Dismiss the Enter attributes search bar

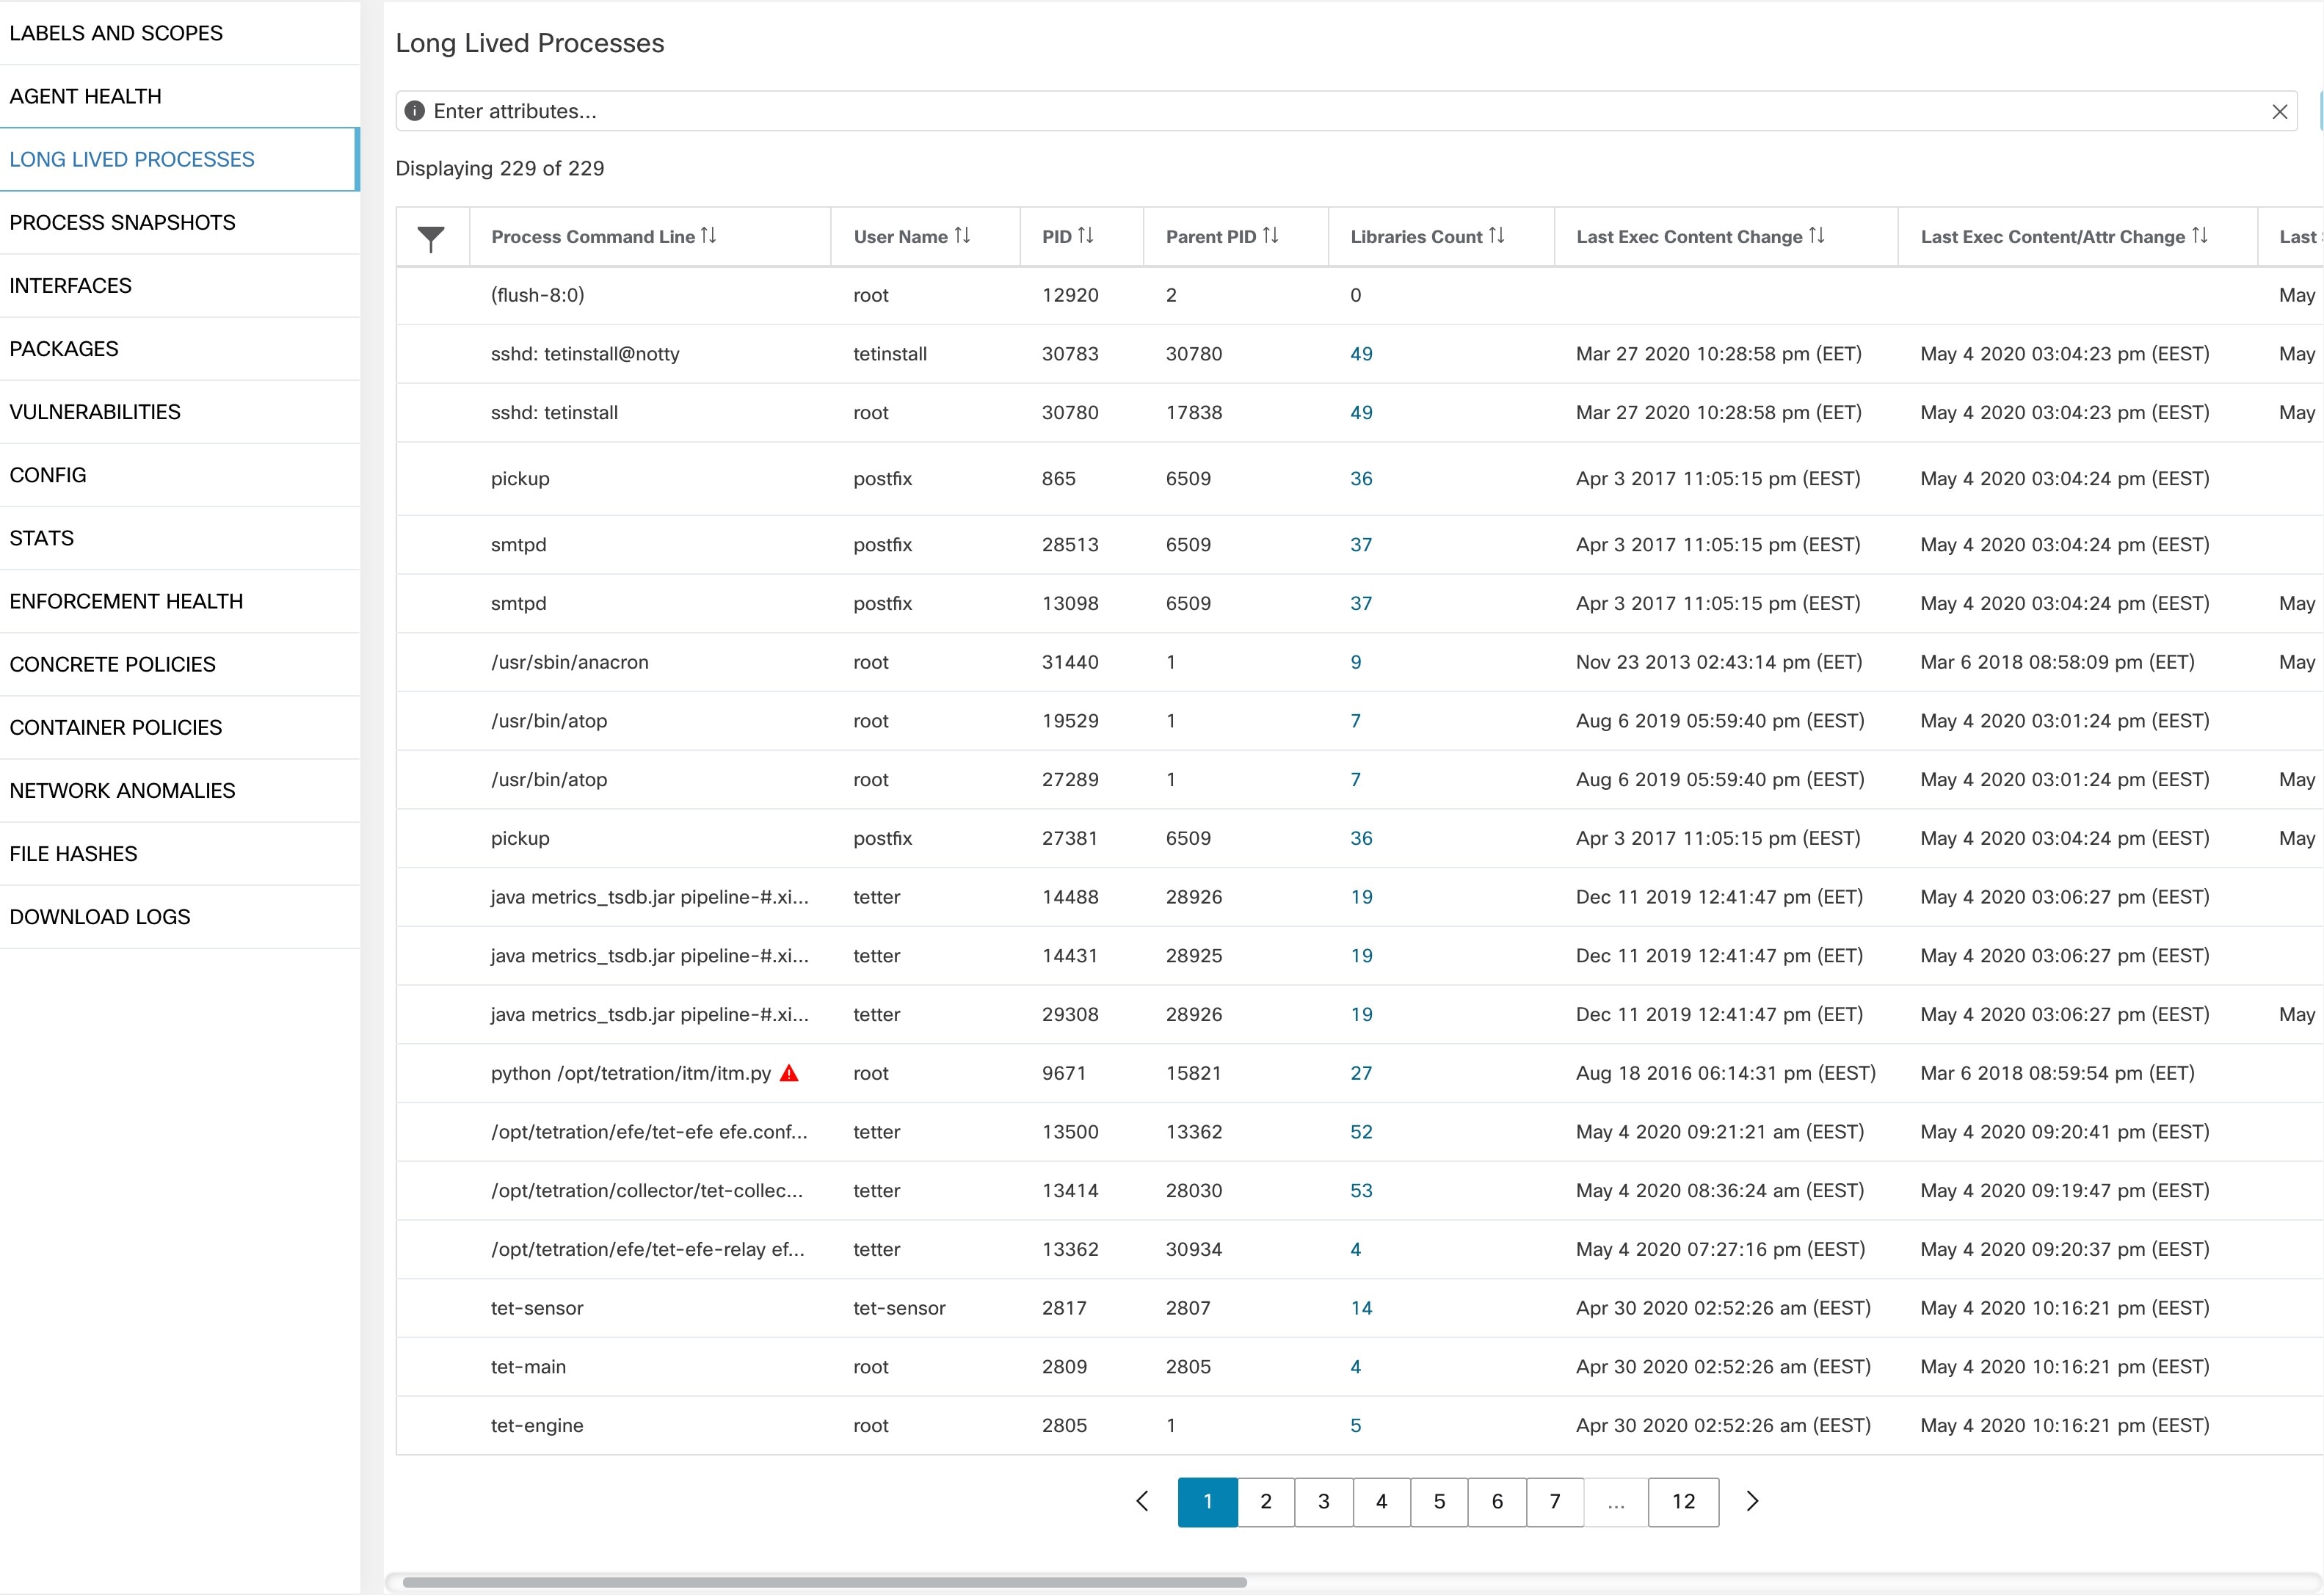click(x=2280, y=112)
